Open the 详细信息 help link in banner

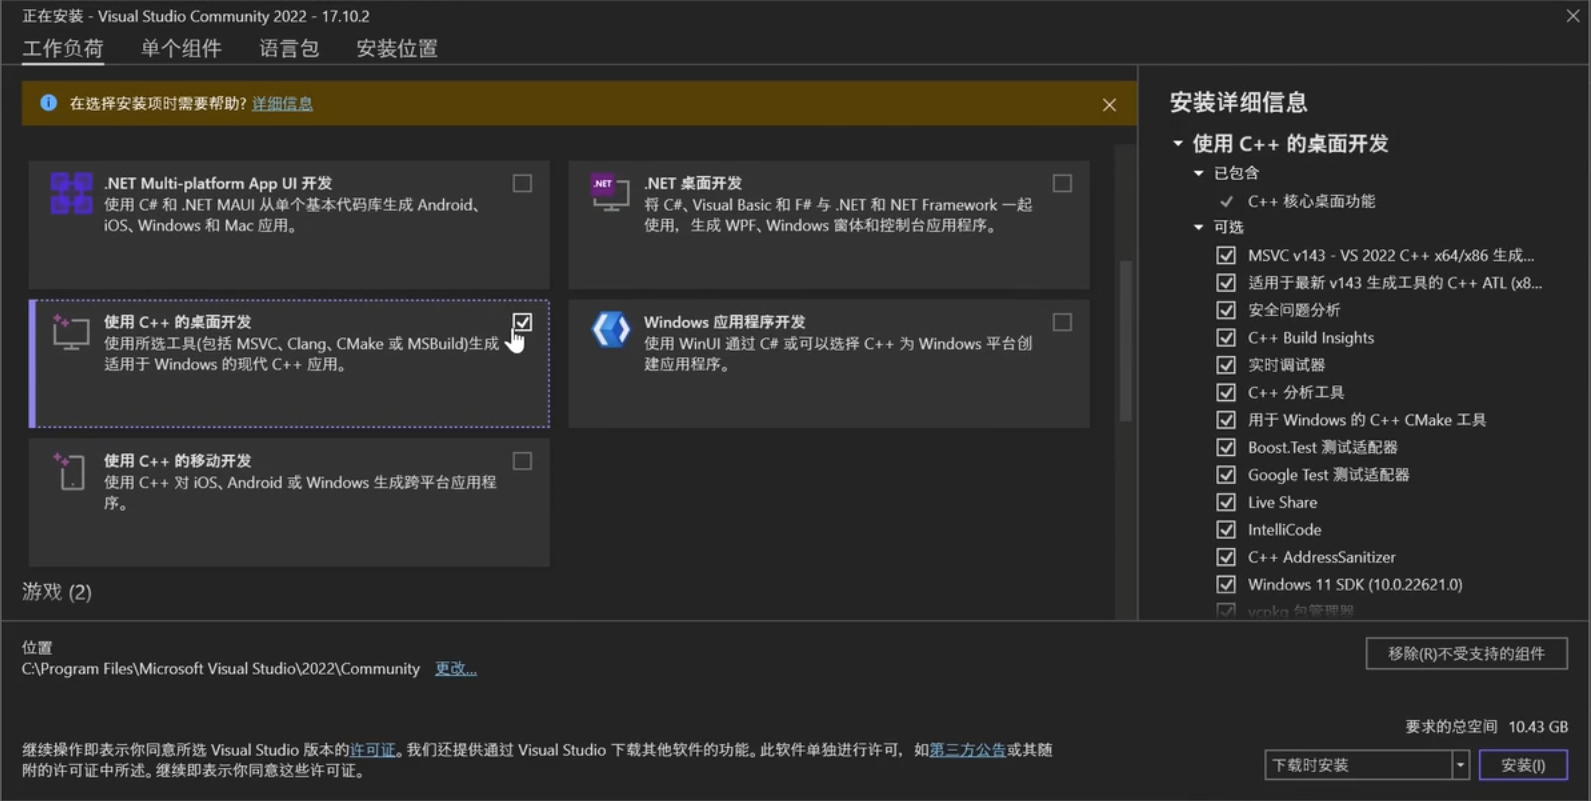[x=282, y=103]
